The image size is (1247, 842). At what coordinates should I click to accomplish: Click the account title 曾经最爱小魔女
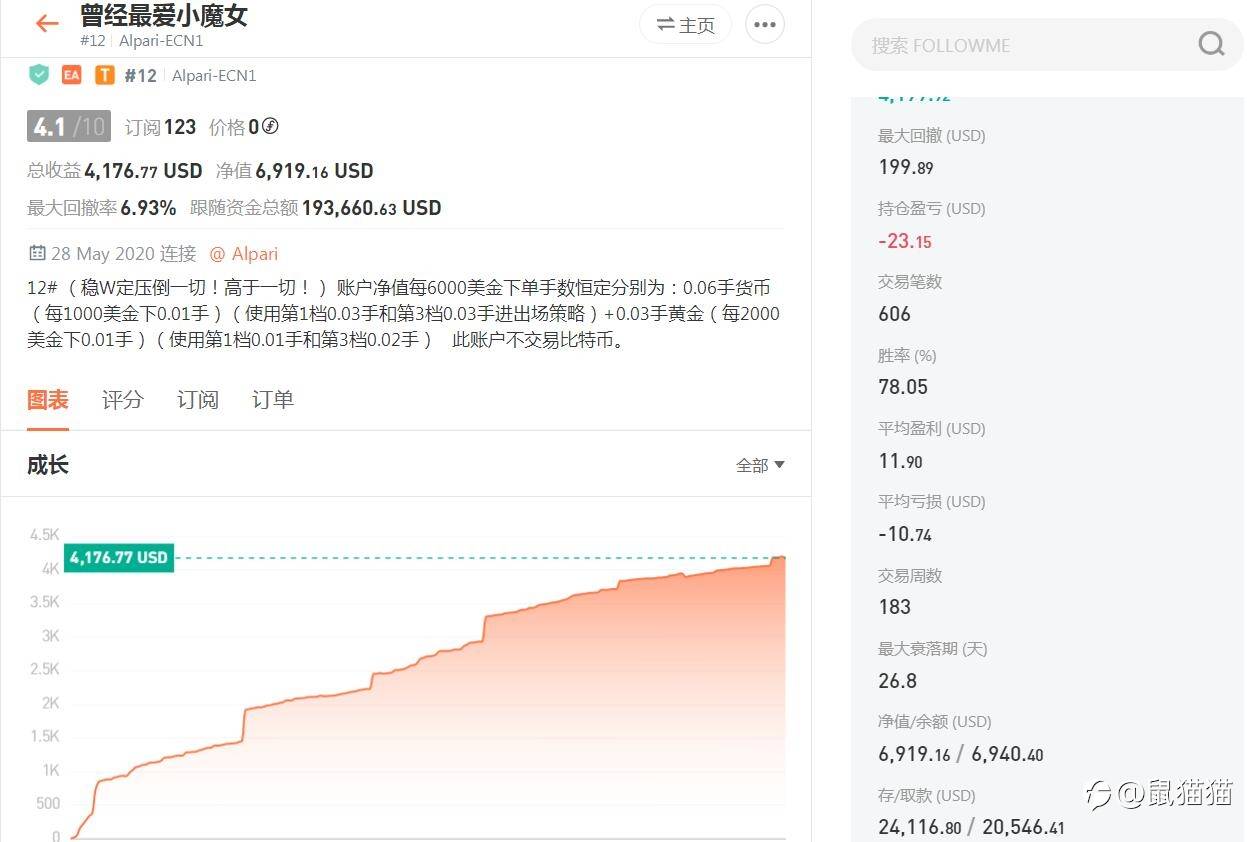[163, 15]
